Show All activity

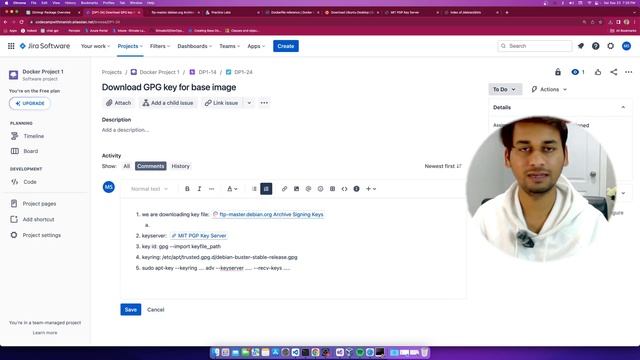(127, 166)
